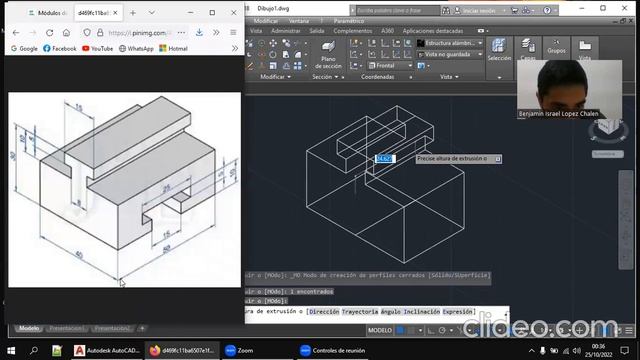Toggle the grid display in AutoCAD status bar
640x360 pixels.
401,330
